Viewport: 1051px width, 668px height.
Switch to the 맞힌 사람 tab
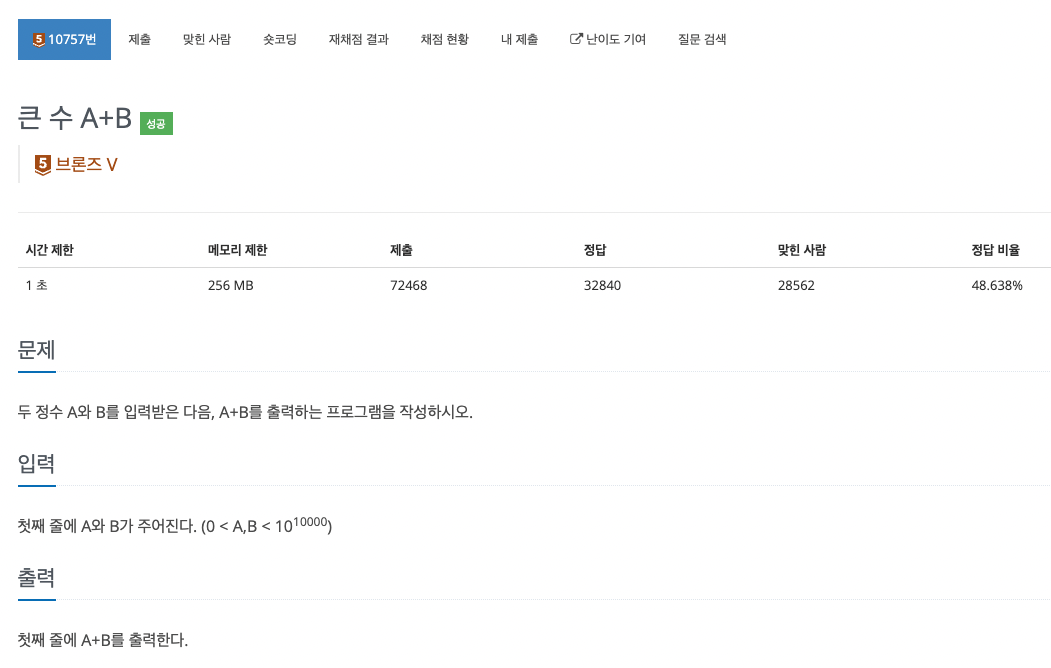point(206,40)
